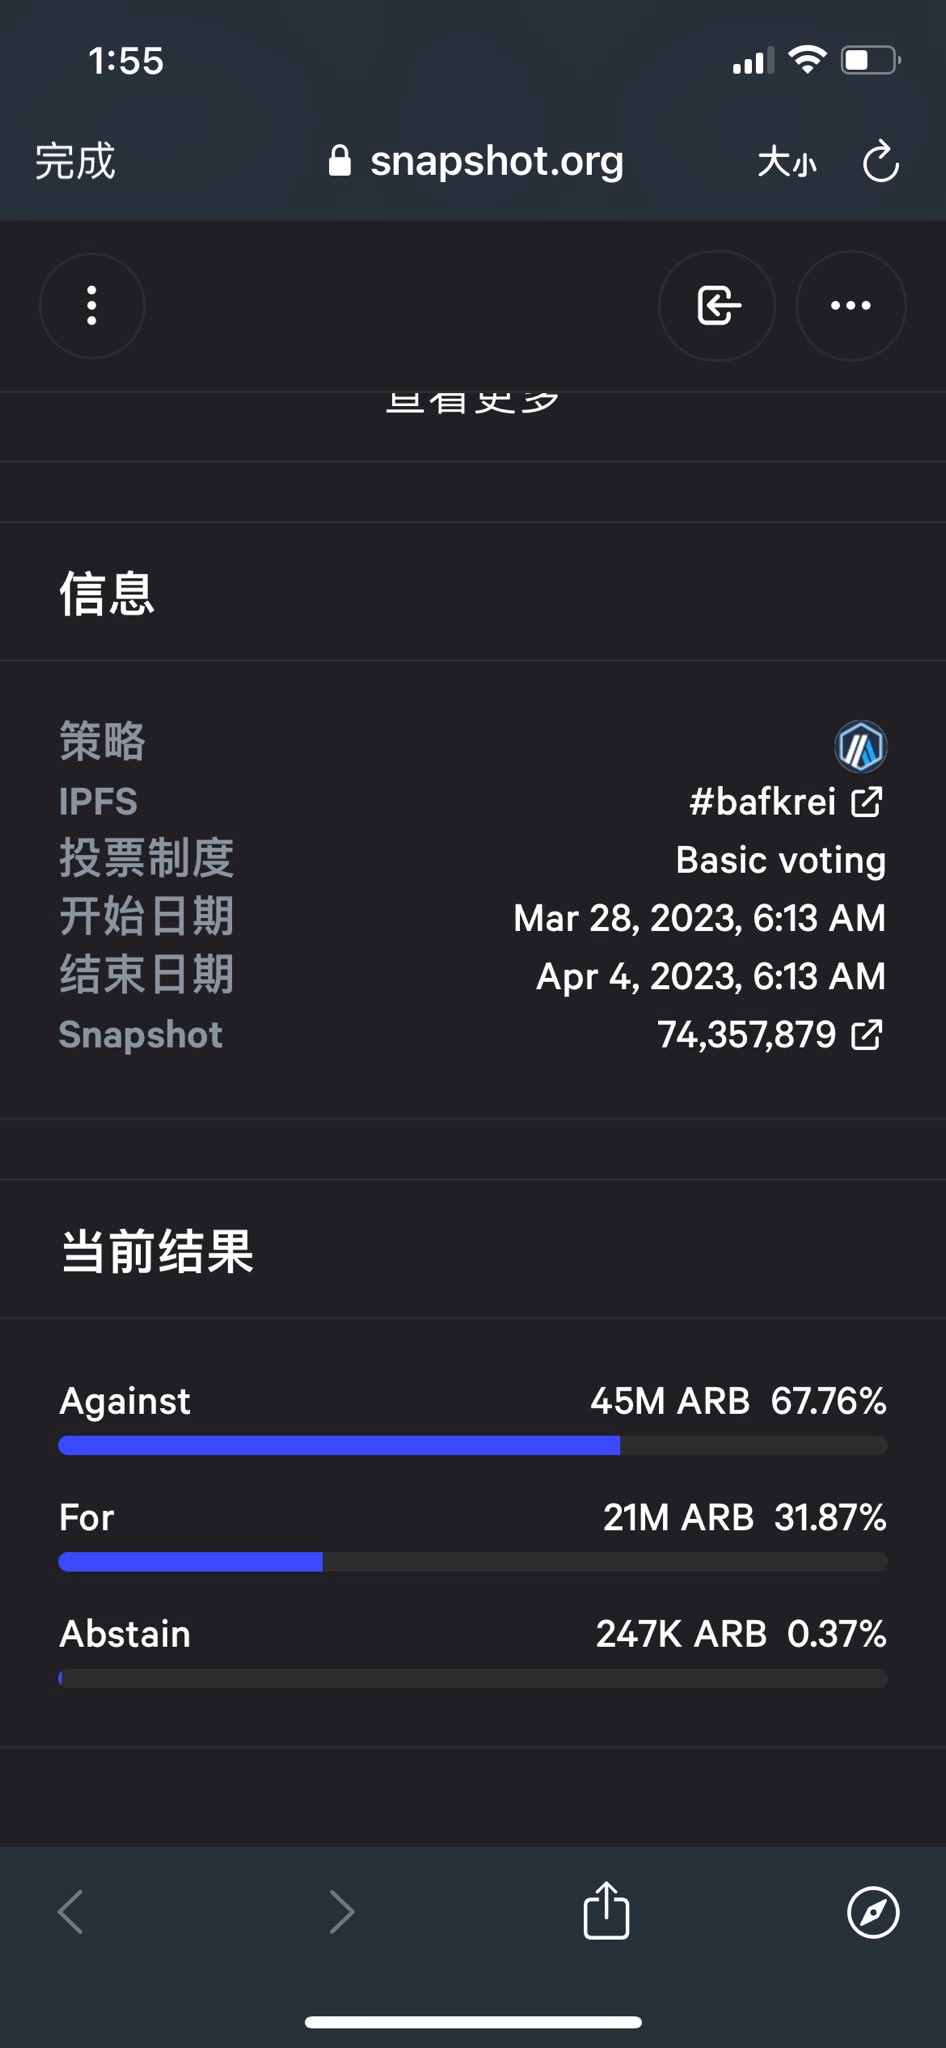Viewport: 946px width, 2048px height.
Task: Click the Arbitrum strategy logo icon
Action: [860, 746]
